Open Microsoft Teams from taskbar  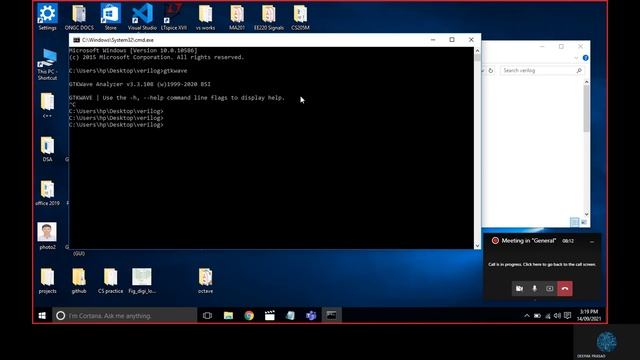click(311, 316)
